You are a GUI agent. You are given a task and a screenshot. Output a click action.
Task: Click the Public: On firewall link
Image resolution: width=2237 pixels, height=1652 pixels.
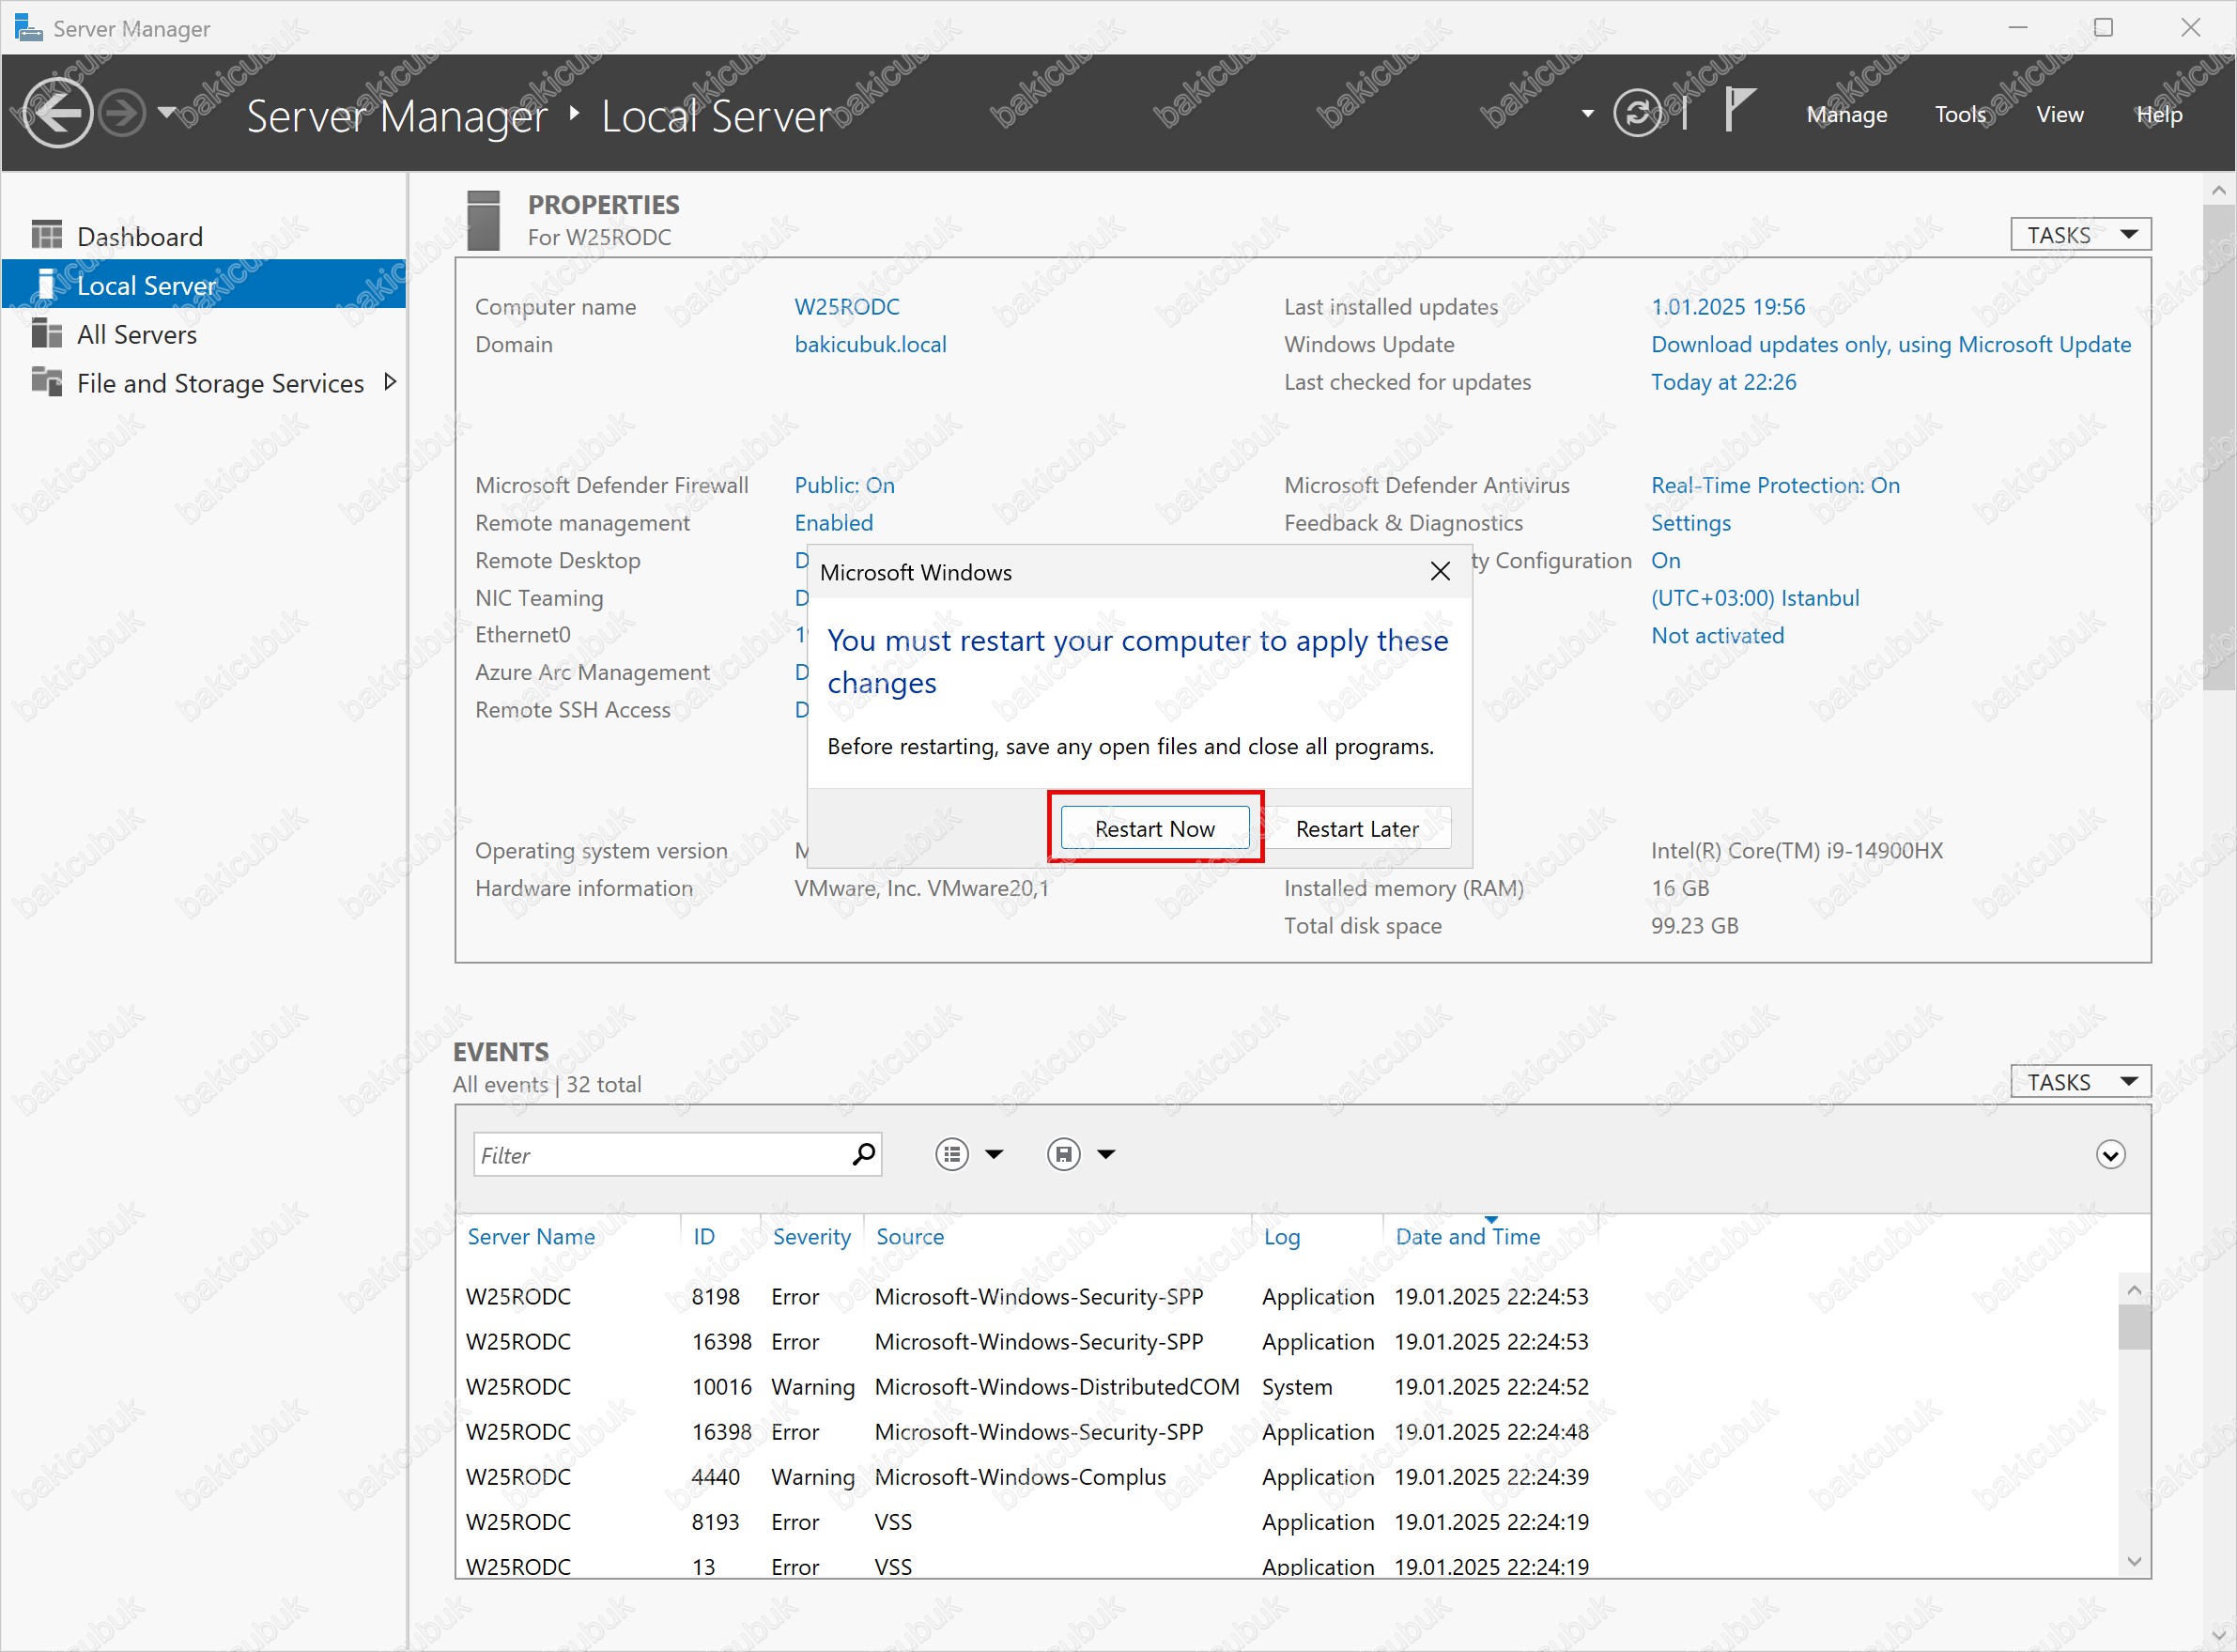tap(844, 485)
